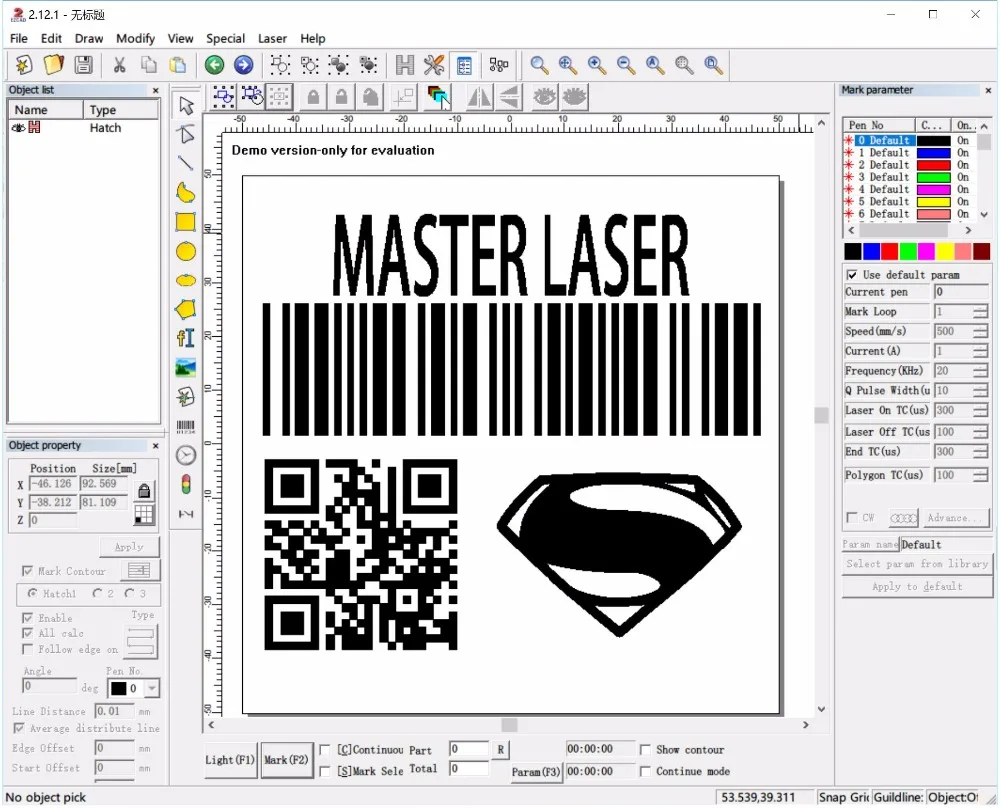The image size is (1000, 808).
Task: Open the Modify menu
Action: click(x=135, y=38)
